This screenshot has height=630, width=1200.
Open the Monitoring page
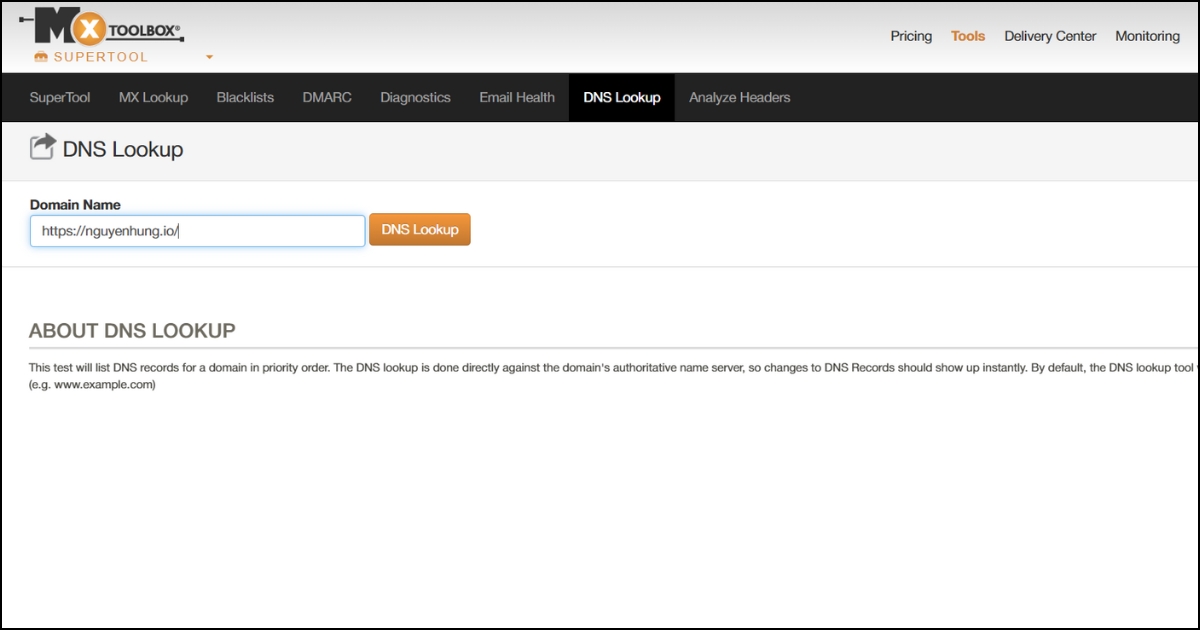pyautogui.click(x=1147, y=36)
